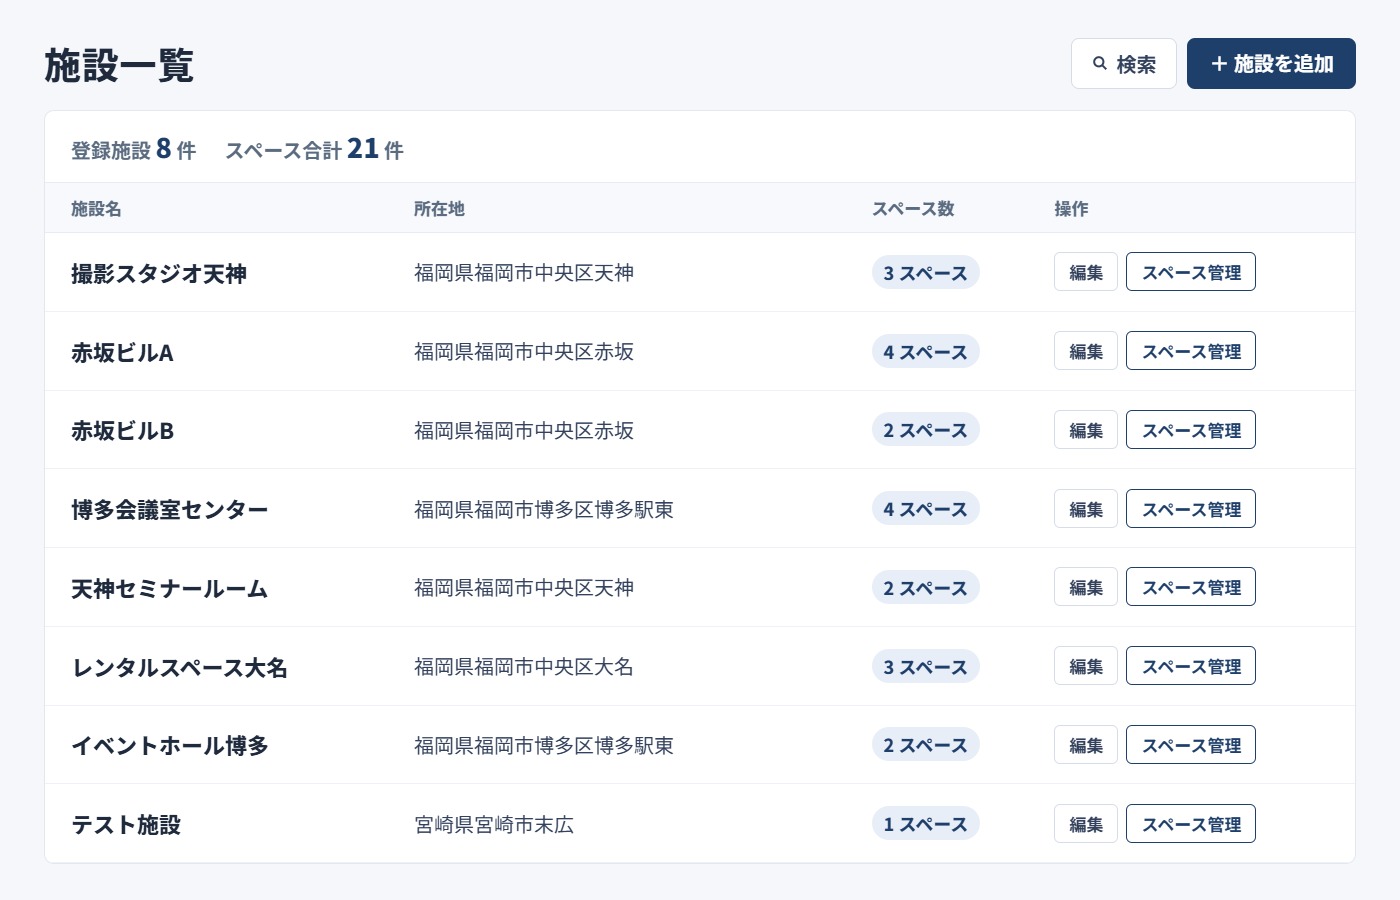
Task: Click 編集 for イベントホール博多
Action: 1086,745
